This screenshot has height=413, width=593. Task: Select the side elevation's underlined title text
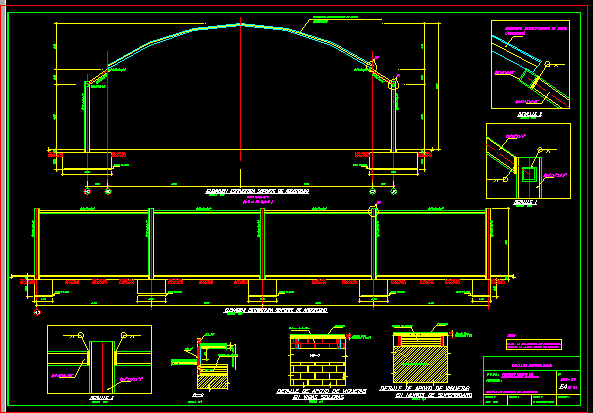[x=276, y=311]
